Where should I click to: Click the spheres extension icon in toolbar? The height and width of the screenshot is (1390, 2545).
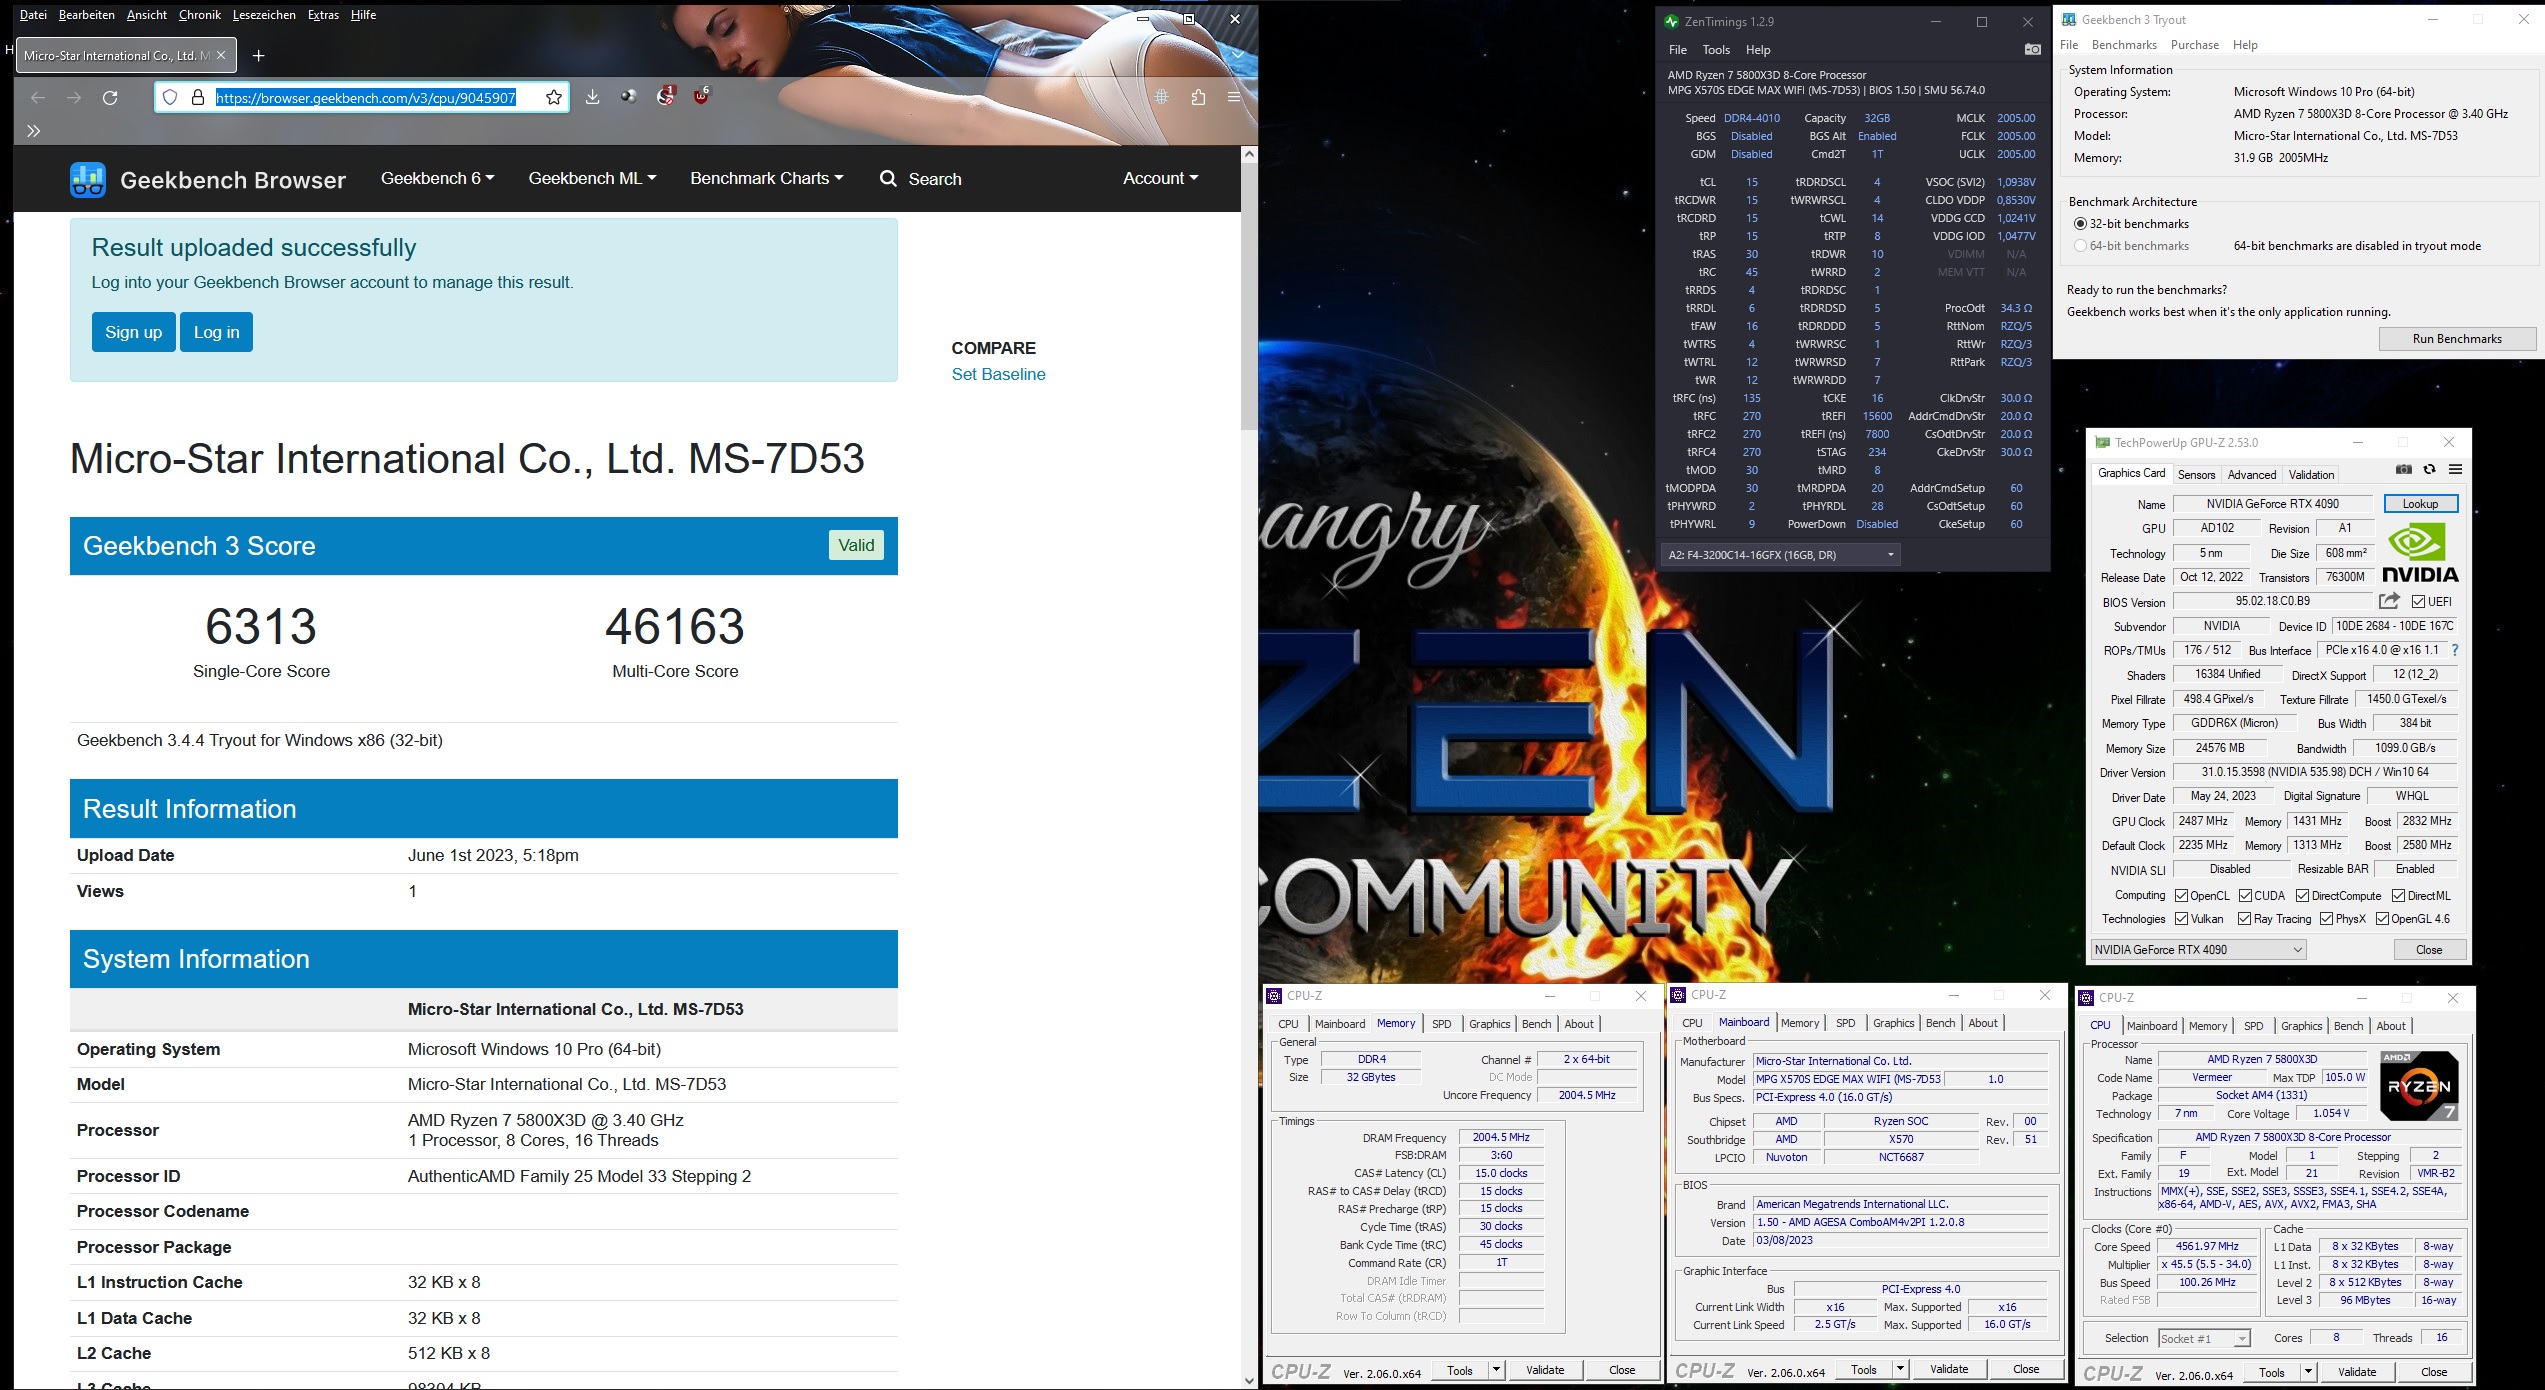click(629, 97)
